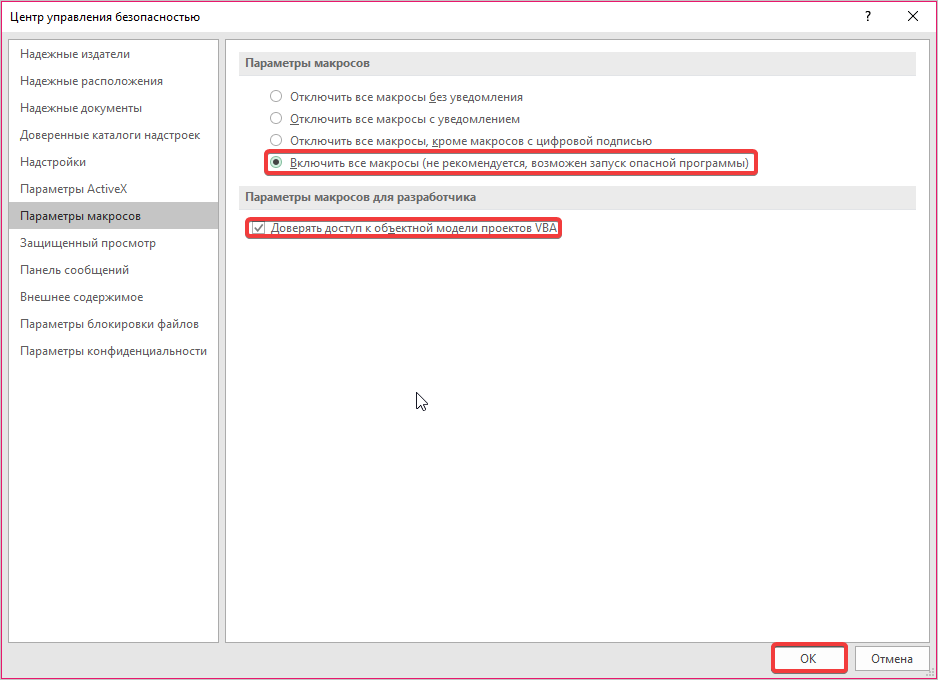Image resolution: width=938 pixels, height=680 pixels.
Task: Open the Надежные расположения section
Action: click(x=91, y=81)
